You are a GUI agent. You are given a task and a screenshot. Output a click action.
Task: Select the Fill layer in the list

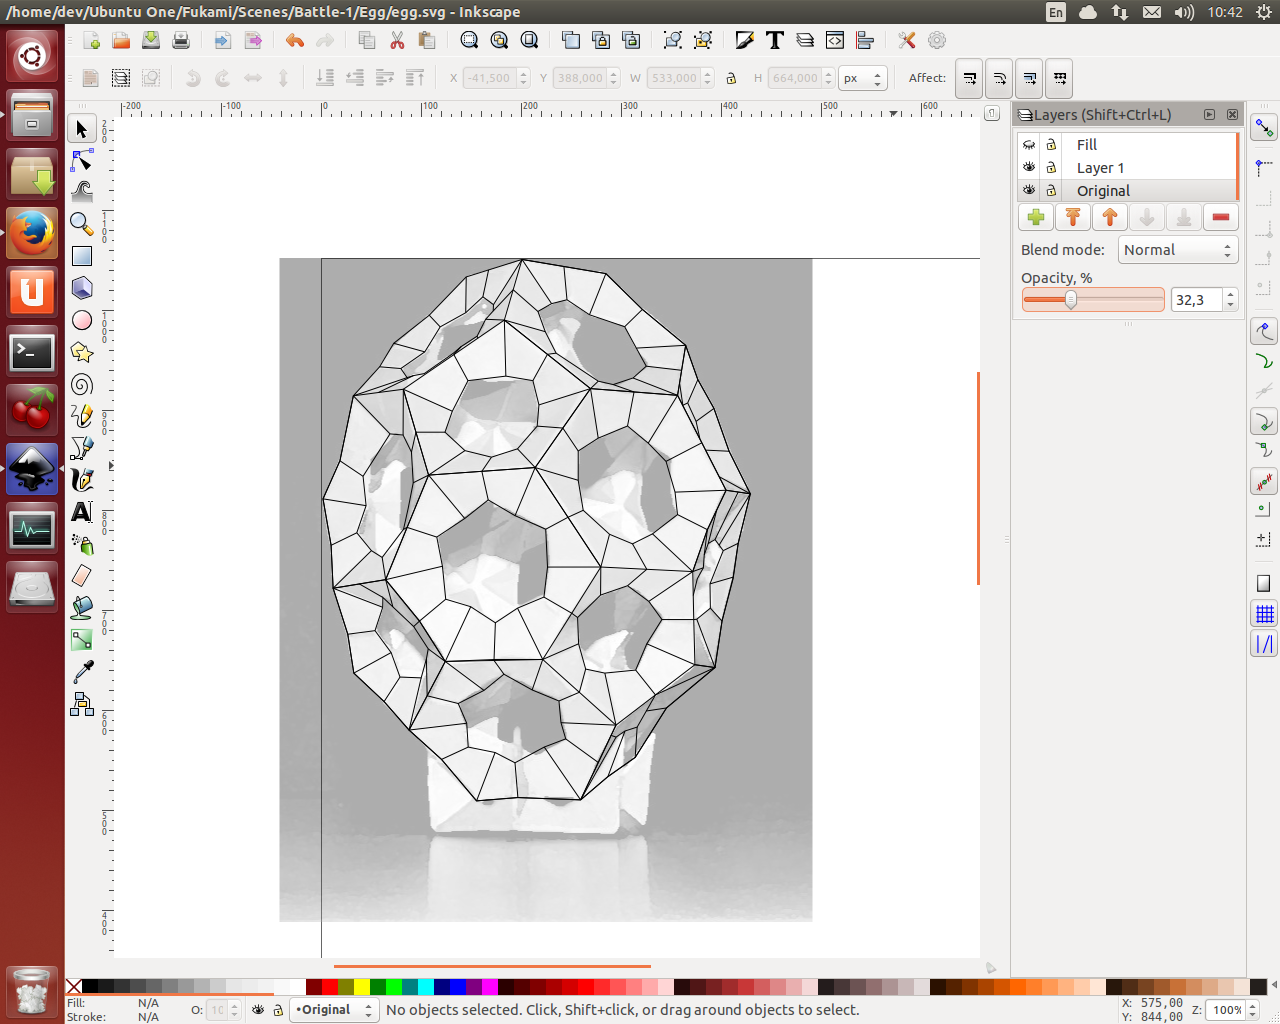[x=1087, y=145]
